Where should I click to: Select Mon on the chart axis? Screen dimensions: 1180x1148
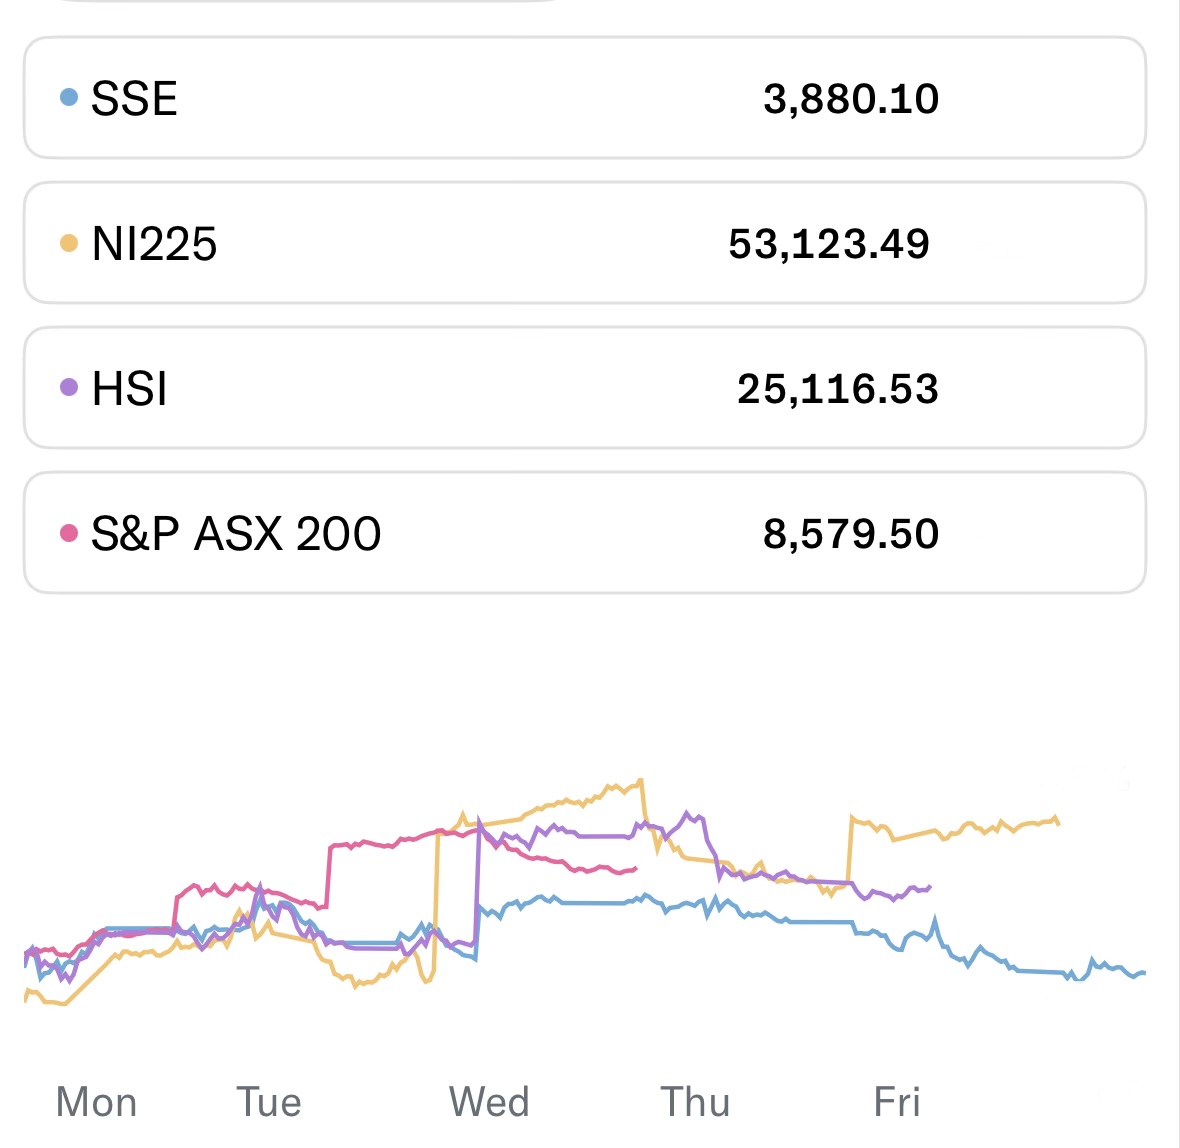pyautogui.click(x=96, y=1102)
